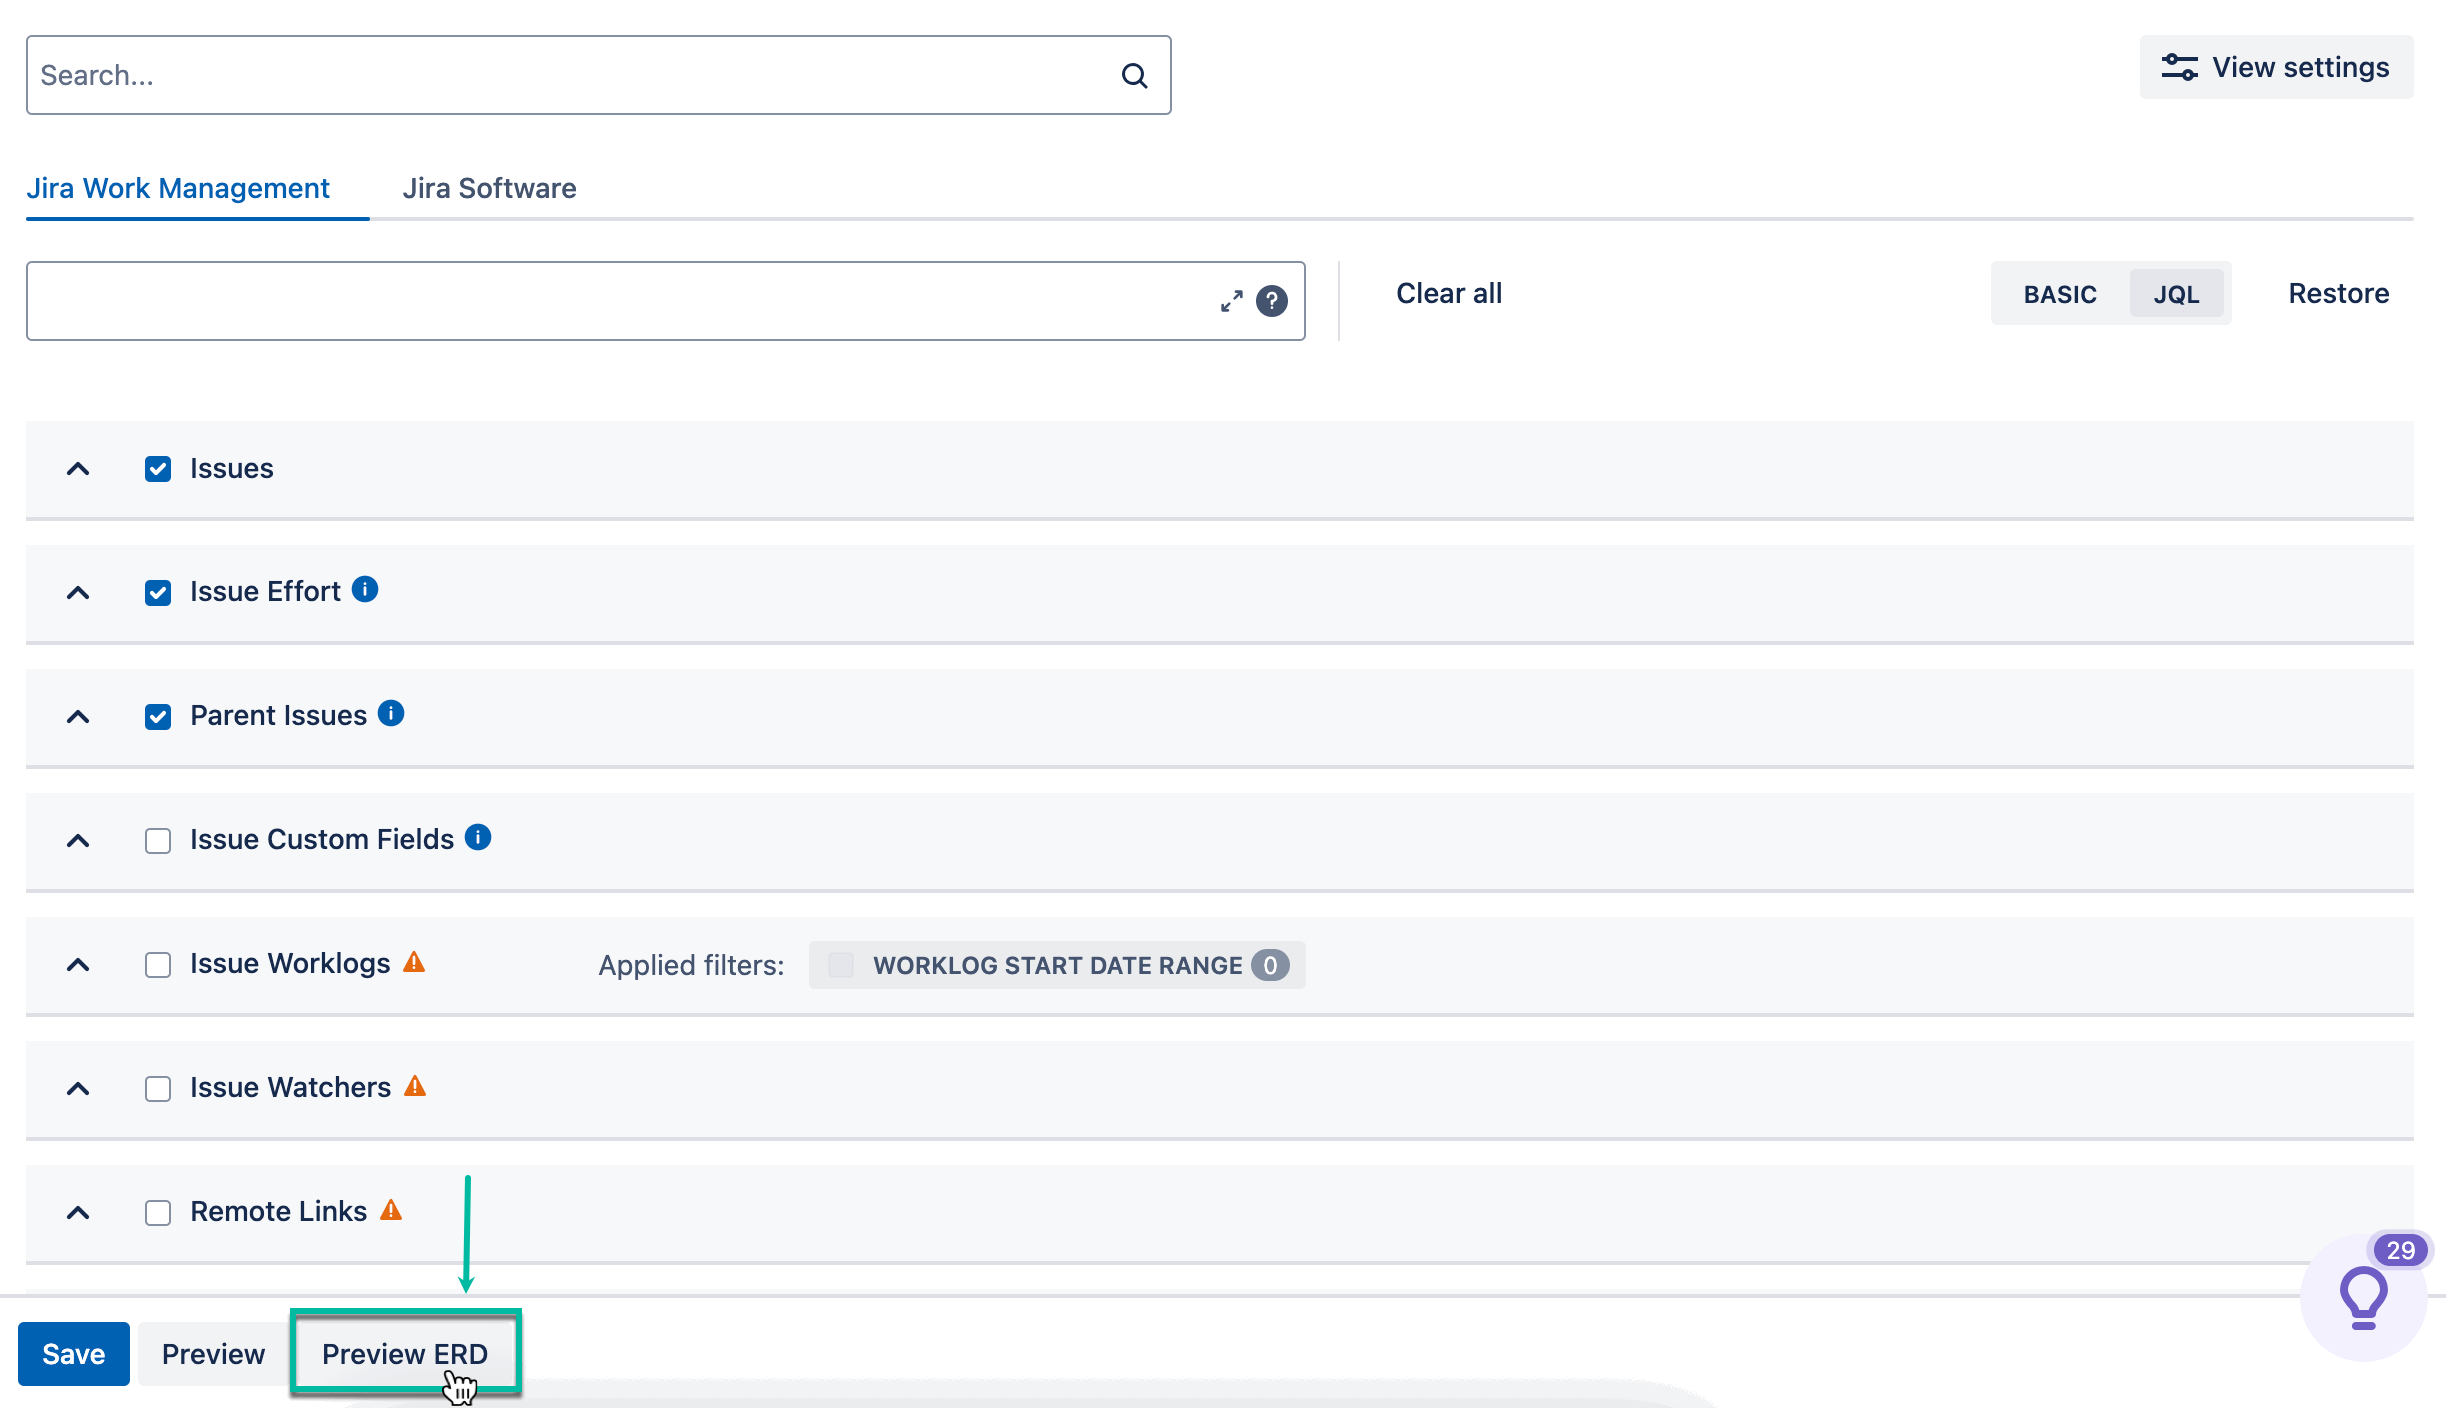
Task: Open View settings
Action: [2277, 67]
